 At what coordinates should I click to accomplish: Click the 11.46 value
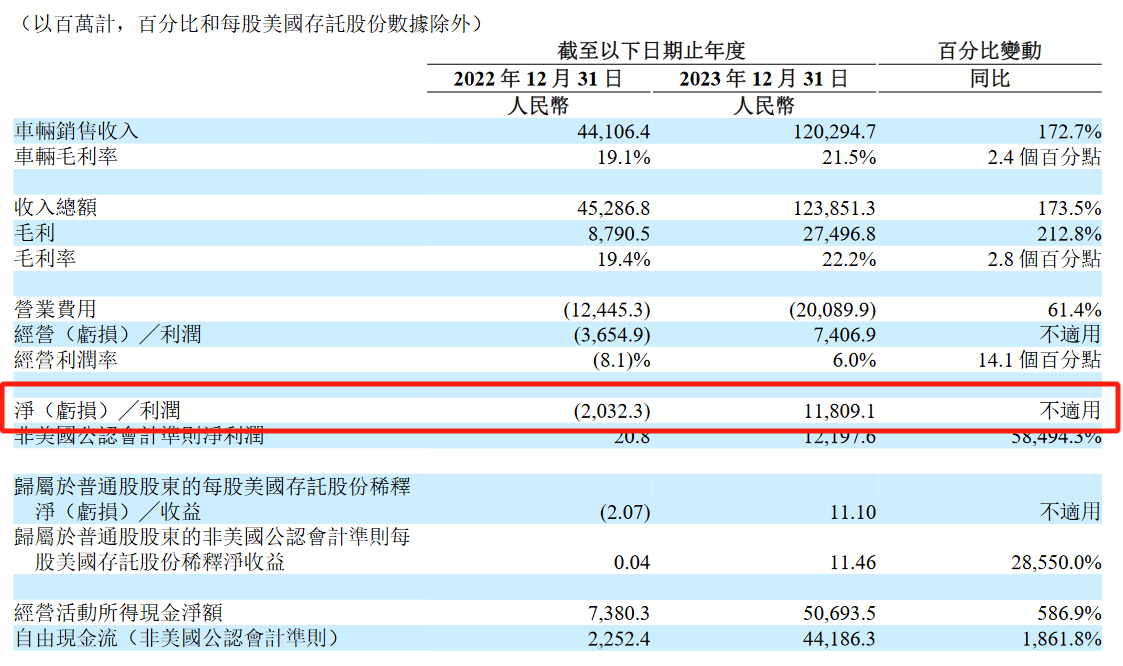pos(853,564)
